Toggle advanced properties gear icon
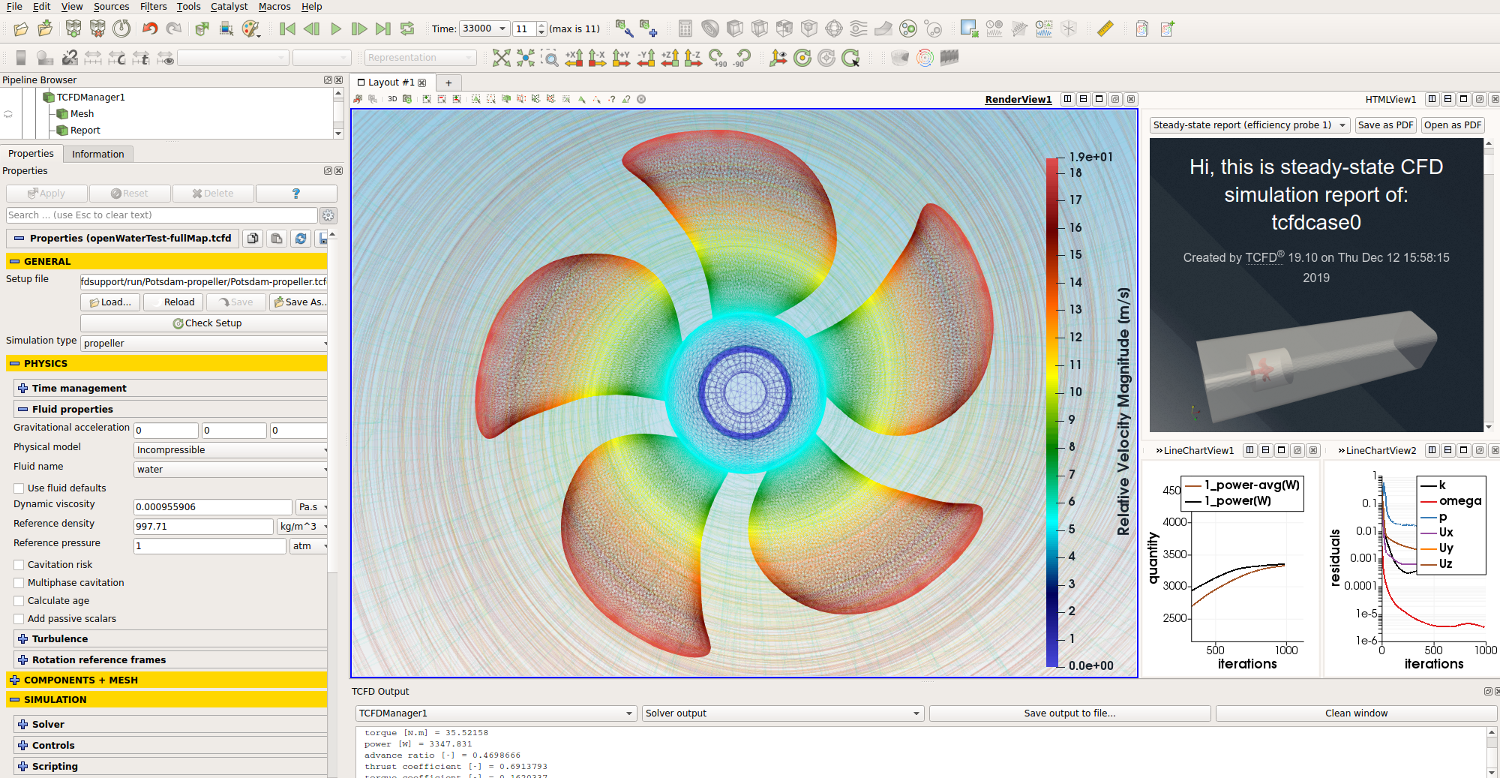This screenshot has width=1500, height=778. click(328, 215)
